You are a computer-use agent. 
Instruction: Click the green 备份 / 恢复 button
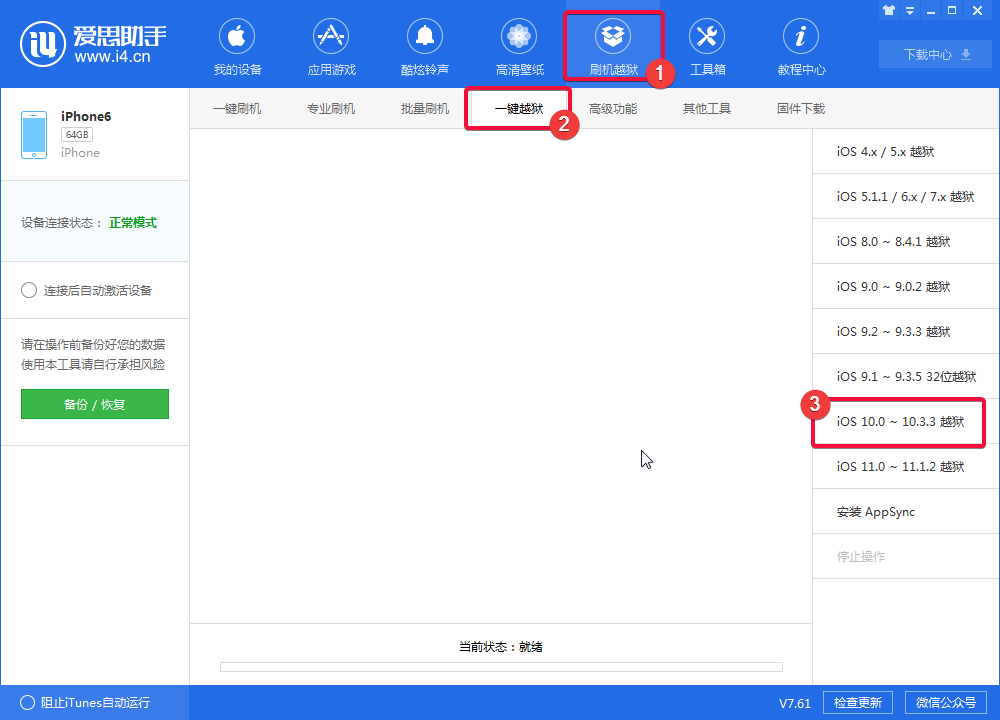click(94, 404)
